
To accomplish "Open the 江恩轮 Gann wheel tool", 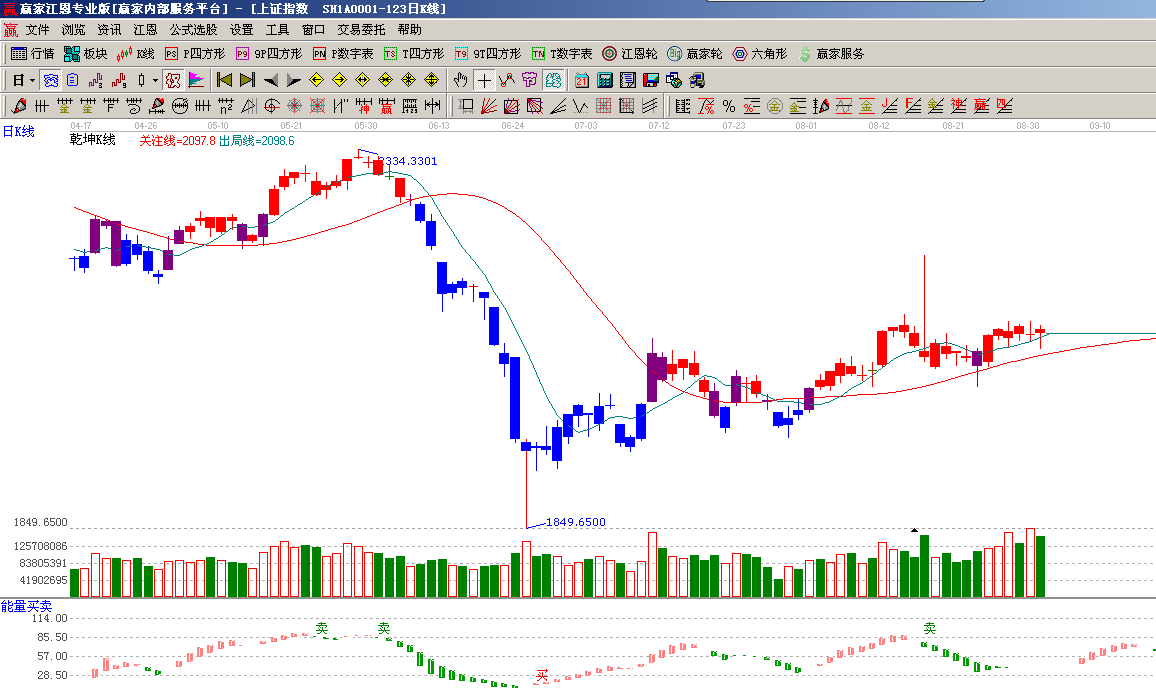I will pos(630,54).
